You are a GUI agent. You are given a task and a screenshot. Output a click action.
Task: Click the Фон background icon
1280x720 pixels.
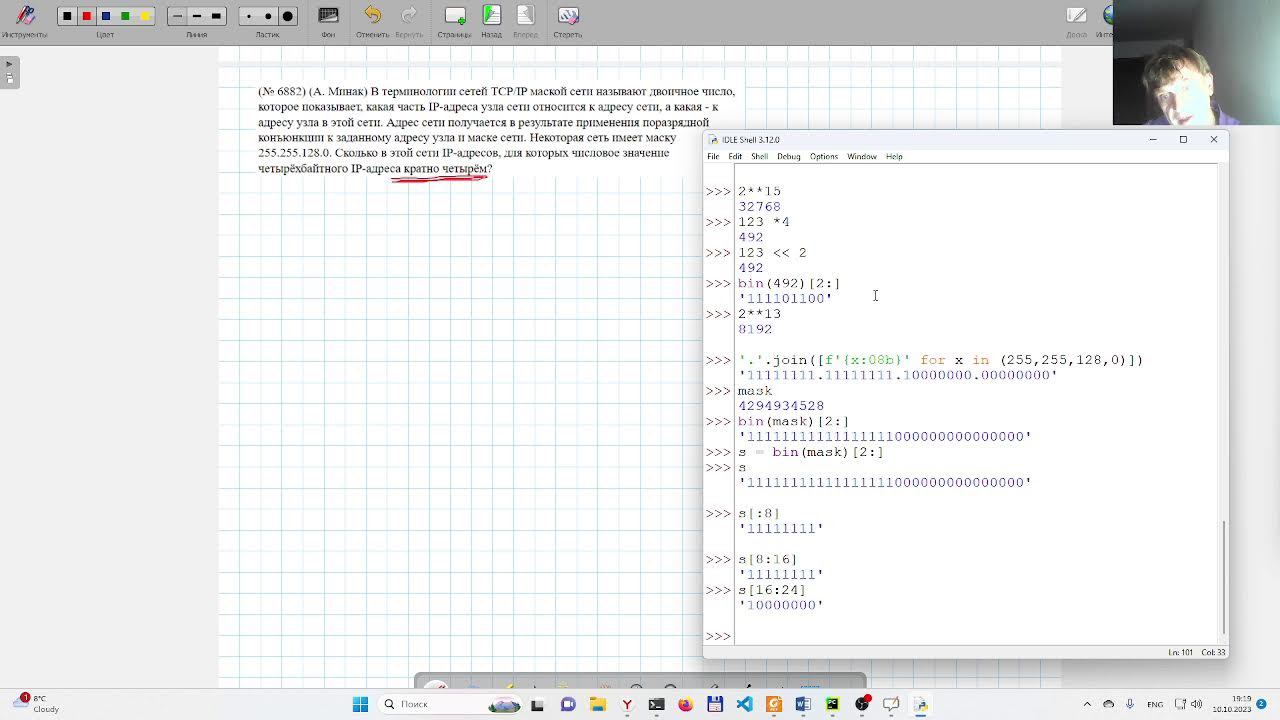coord(328,17)
